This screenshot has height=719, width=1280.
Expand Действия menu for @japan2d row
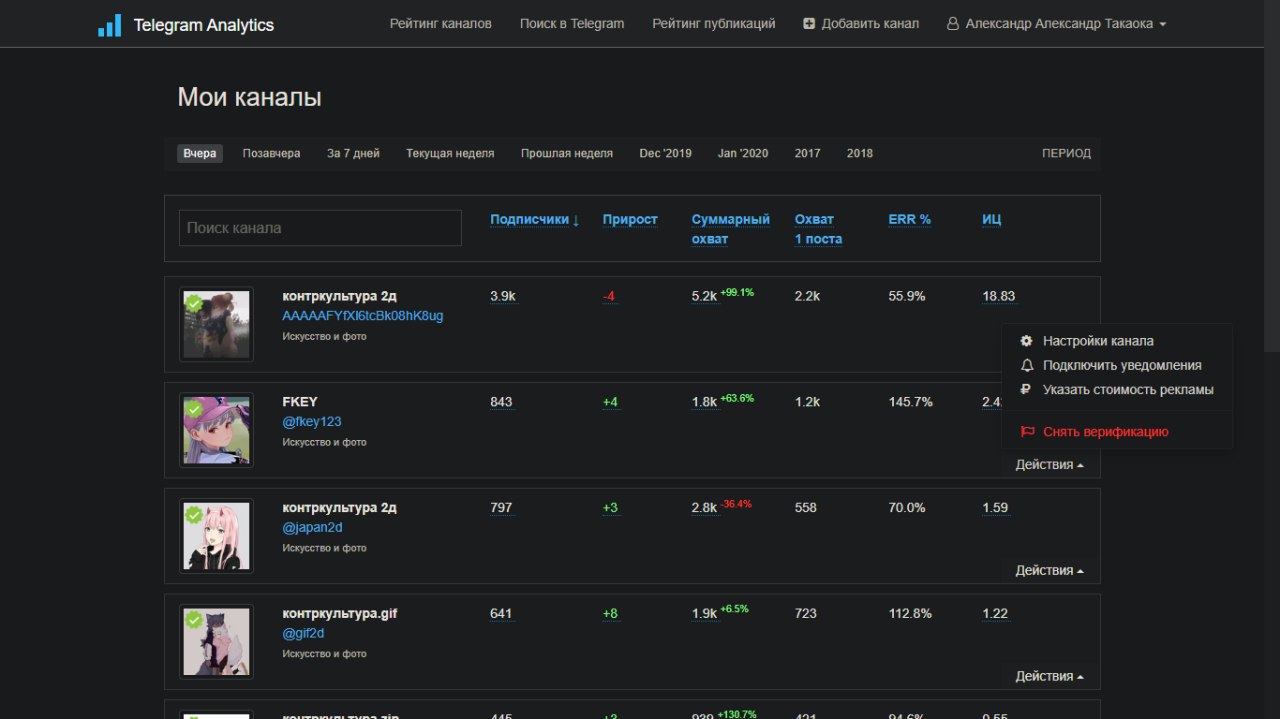pyautogui.click(x=1050, y=571)
